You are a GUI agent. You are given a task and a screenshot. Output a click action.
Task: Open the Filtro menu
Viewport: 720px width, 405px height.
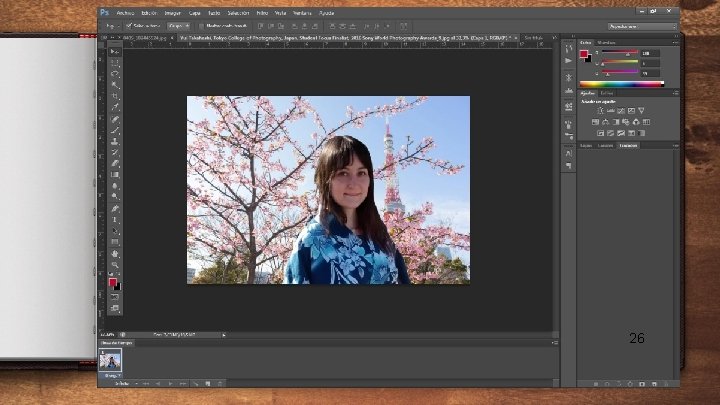(262, 13)
